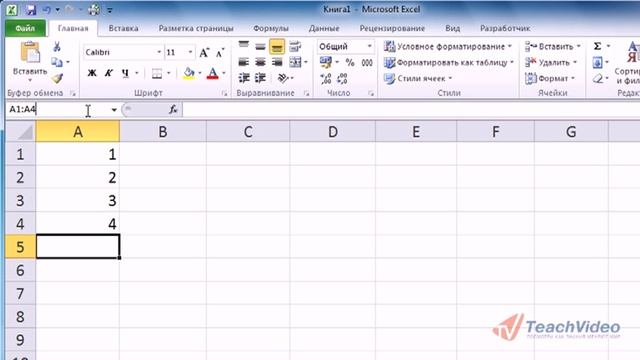Switch to Рецензирование tab
This screenshot has width=640, height=360.
392,28
